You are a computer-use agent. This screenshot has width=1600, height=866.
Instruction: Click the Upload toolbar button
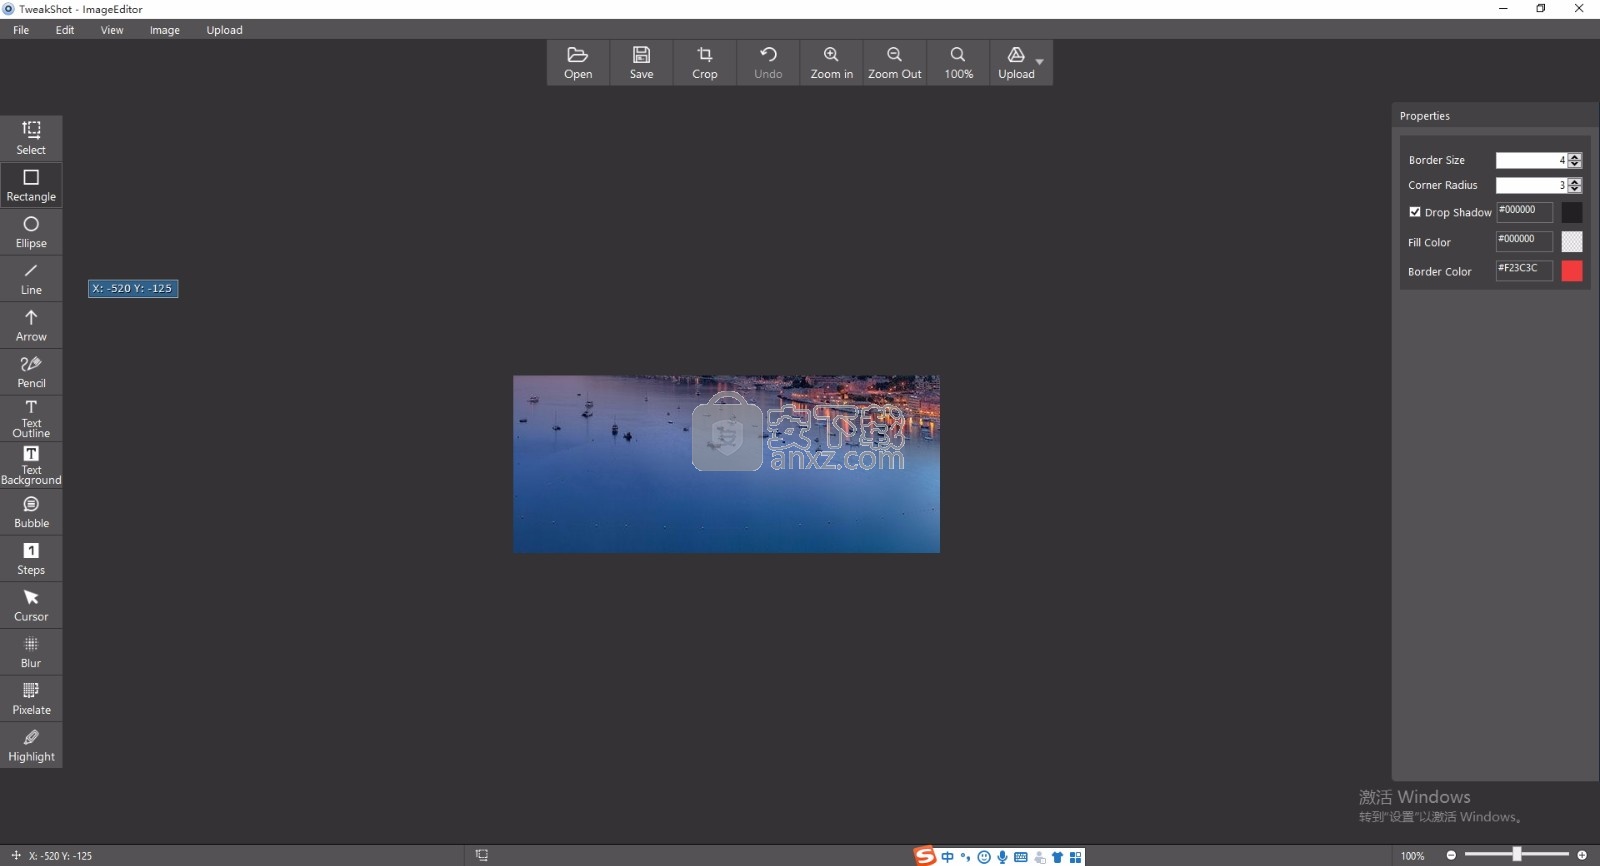(x=1016, y=63)
